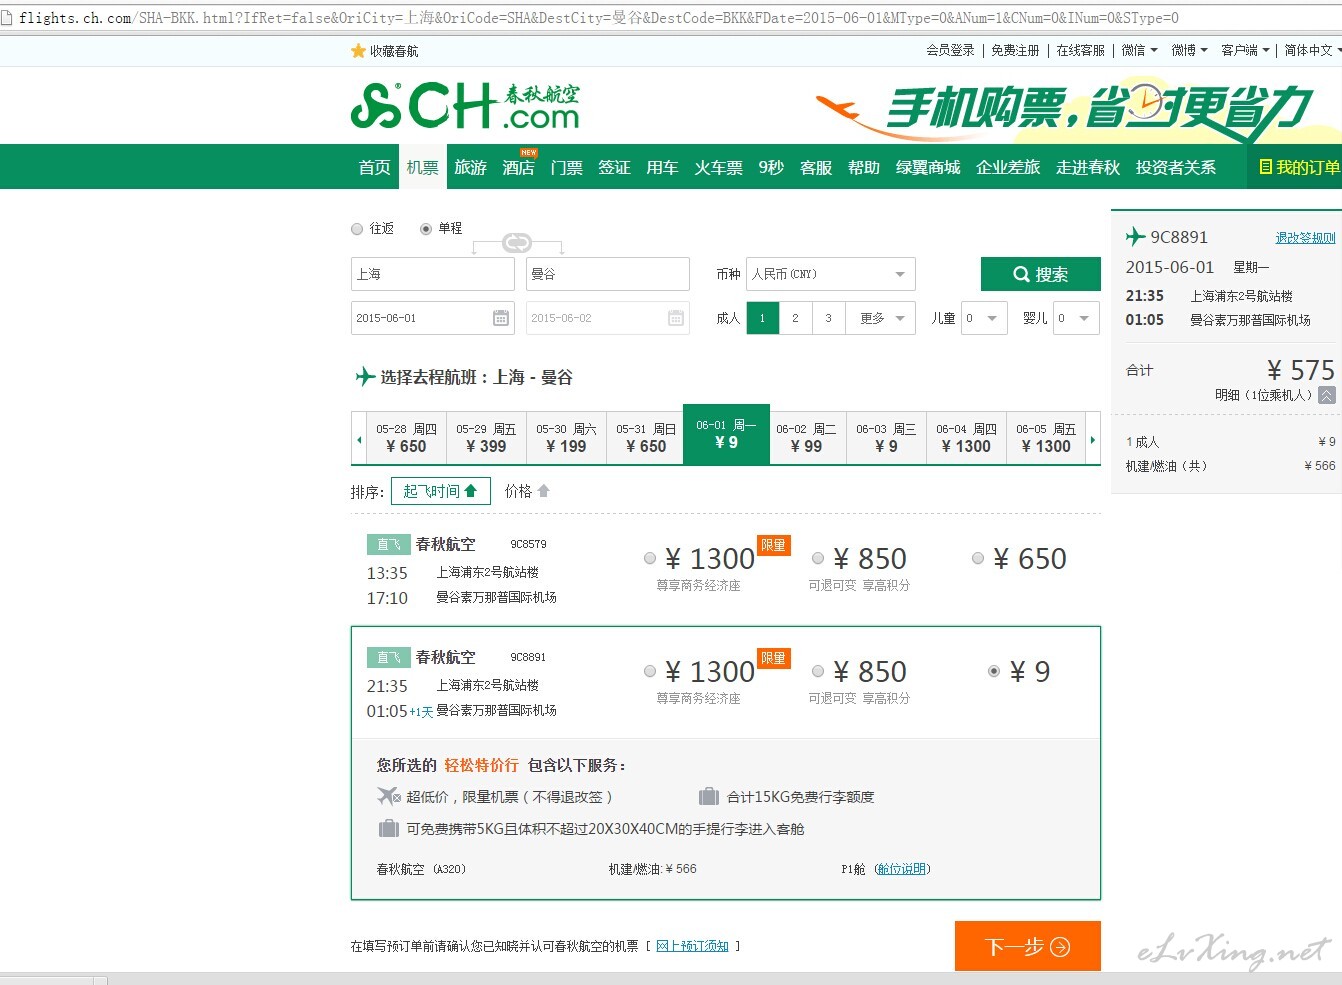
Task: Choose ¥850 fare for flight 9C8891
Action: pos(818,672)
